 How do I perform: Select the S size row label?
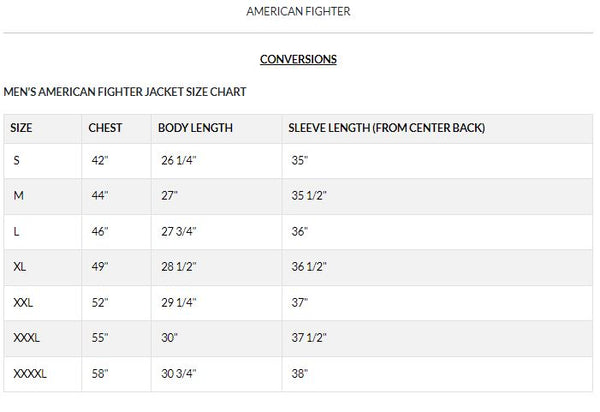(x=17, y=160)
